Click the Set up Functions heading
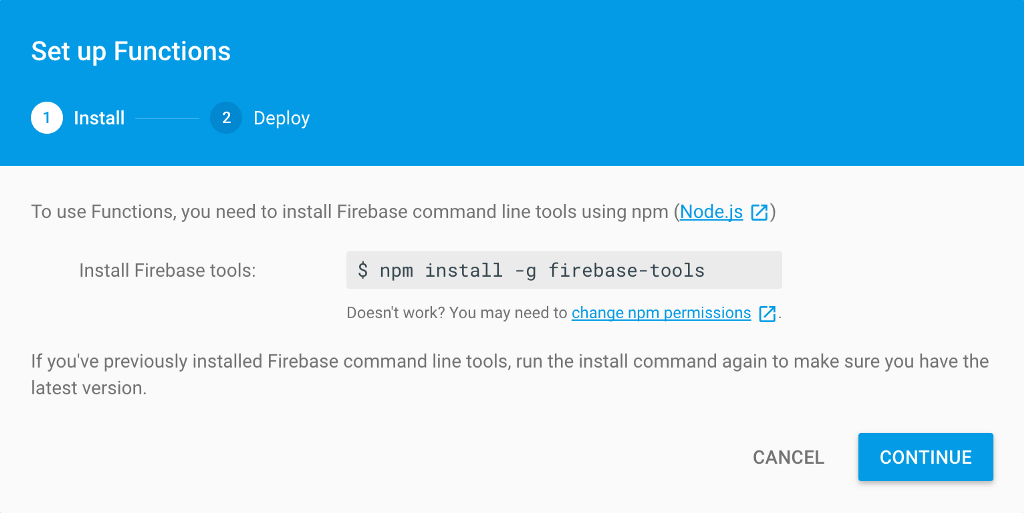 (x=131, y=52)
